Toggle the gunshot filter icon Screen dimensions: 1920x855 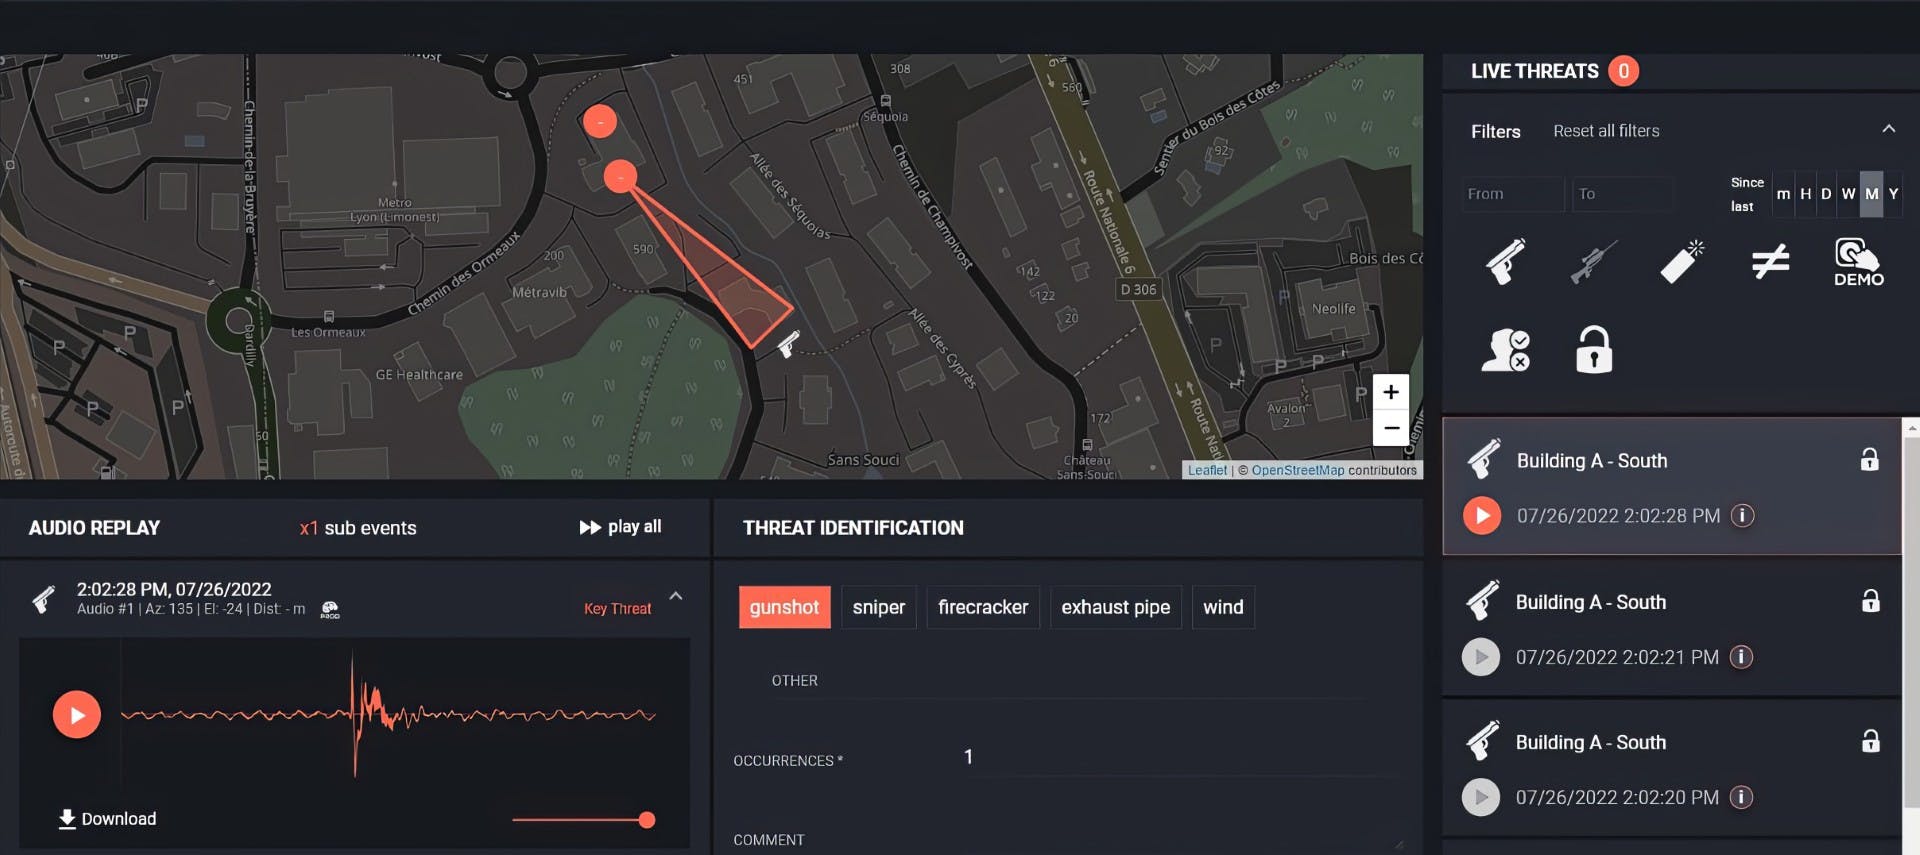point(1505,262)
